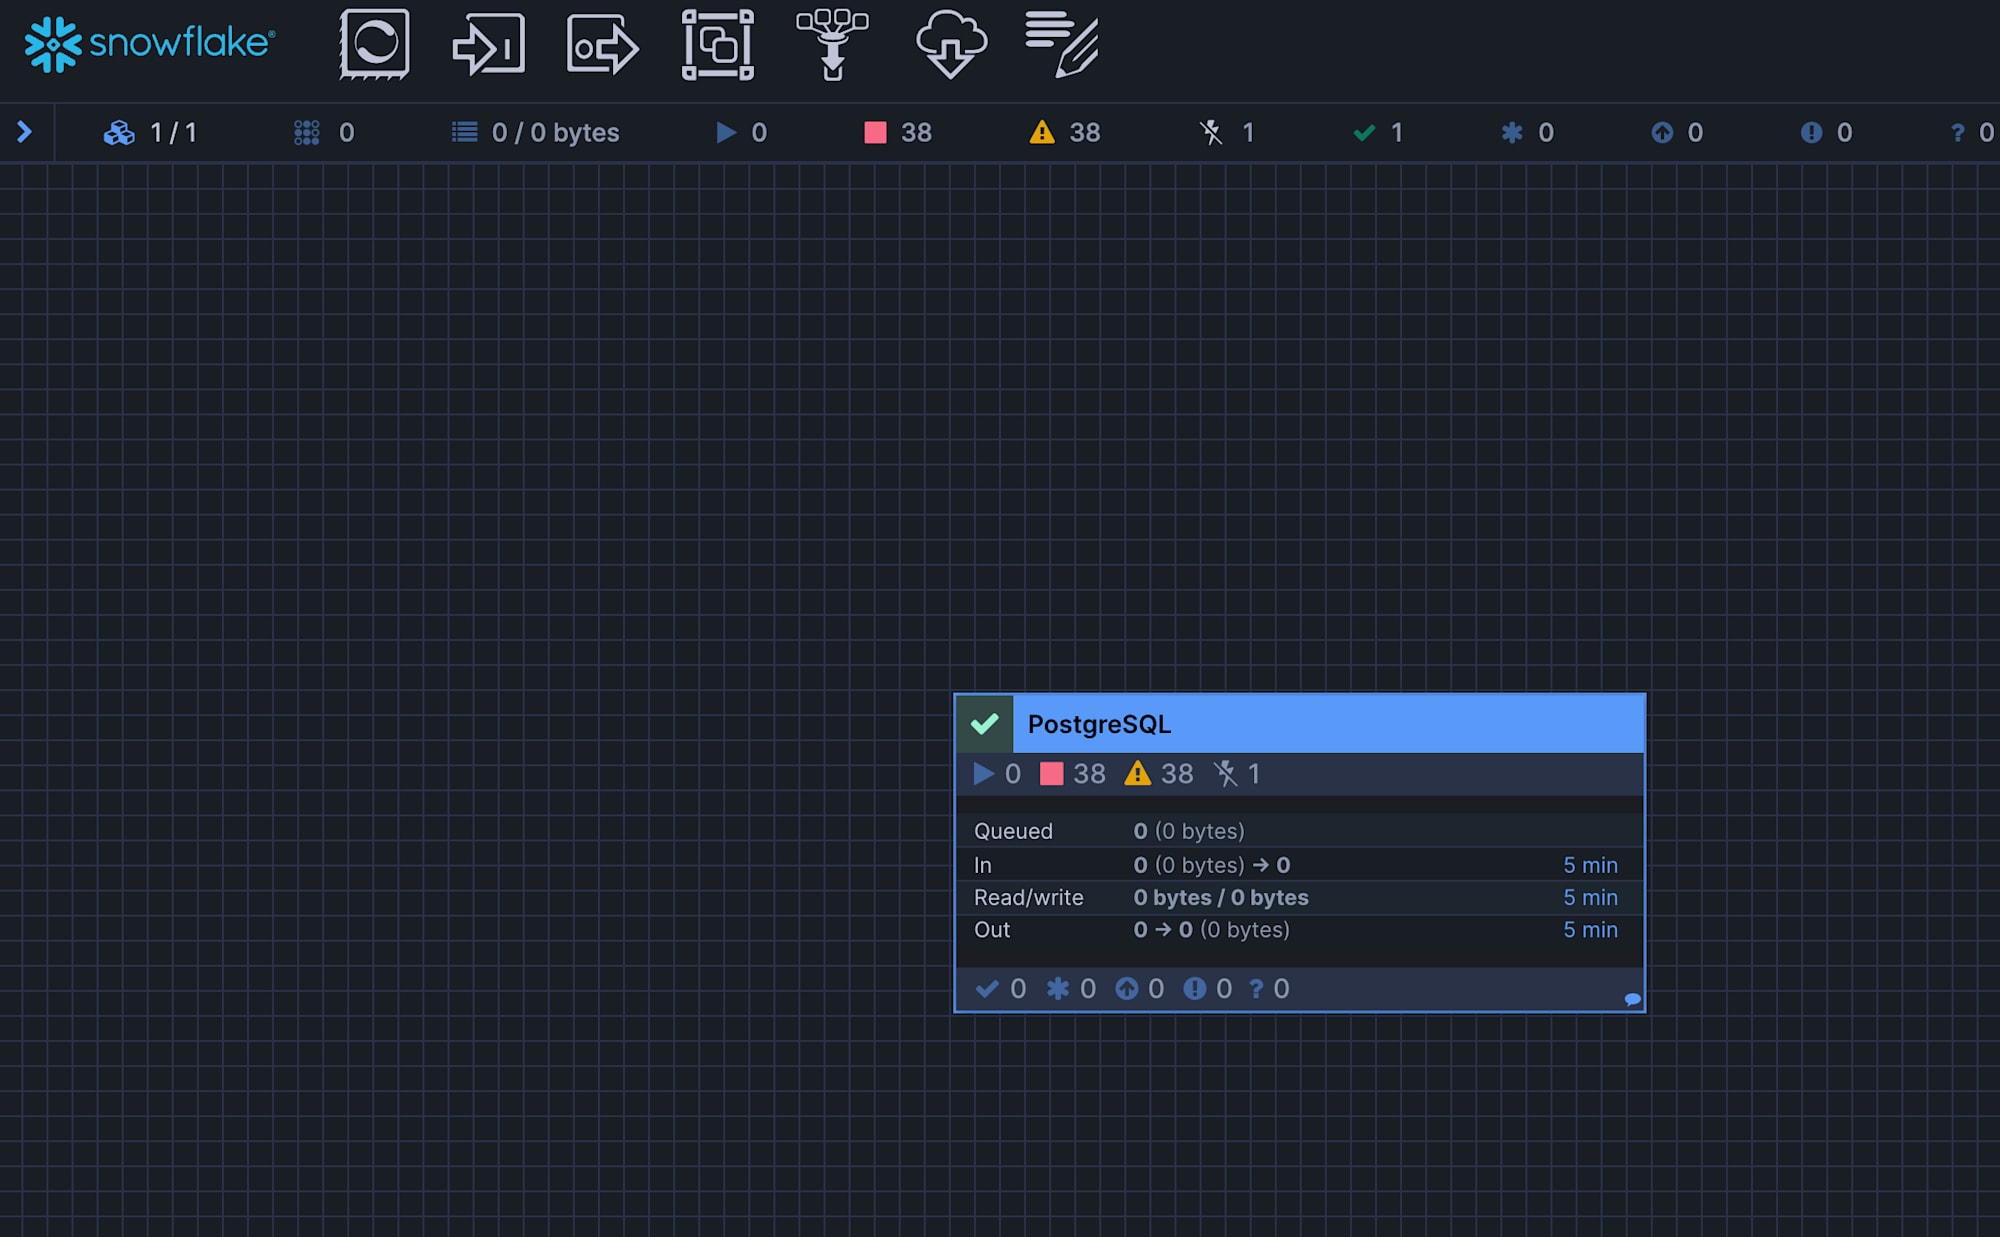Select the PostgreSQL process group title
The image size is (2000, 1237).
[1099, 724]
